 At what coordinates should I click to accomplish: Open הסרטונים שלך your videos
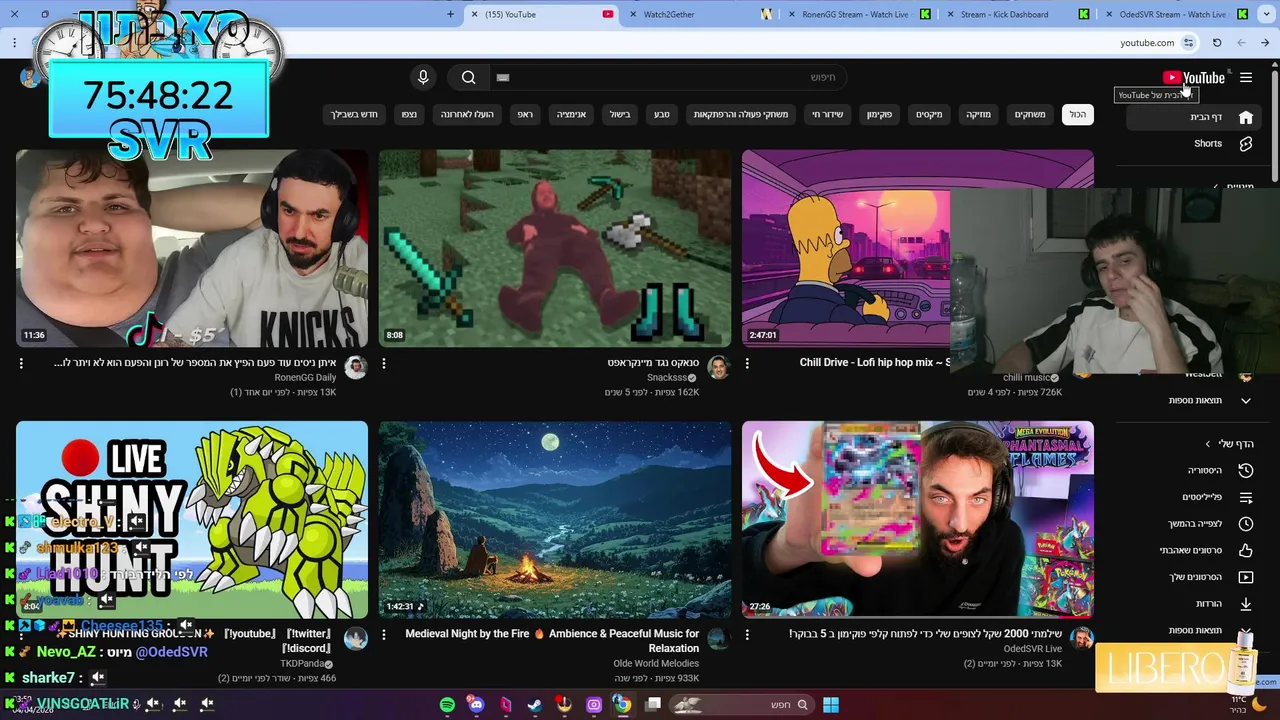click(x=1196, y=577)
